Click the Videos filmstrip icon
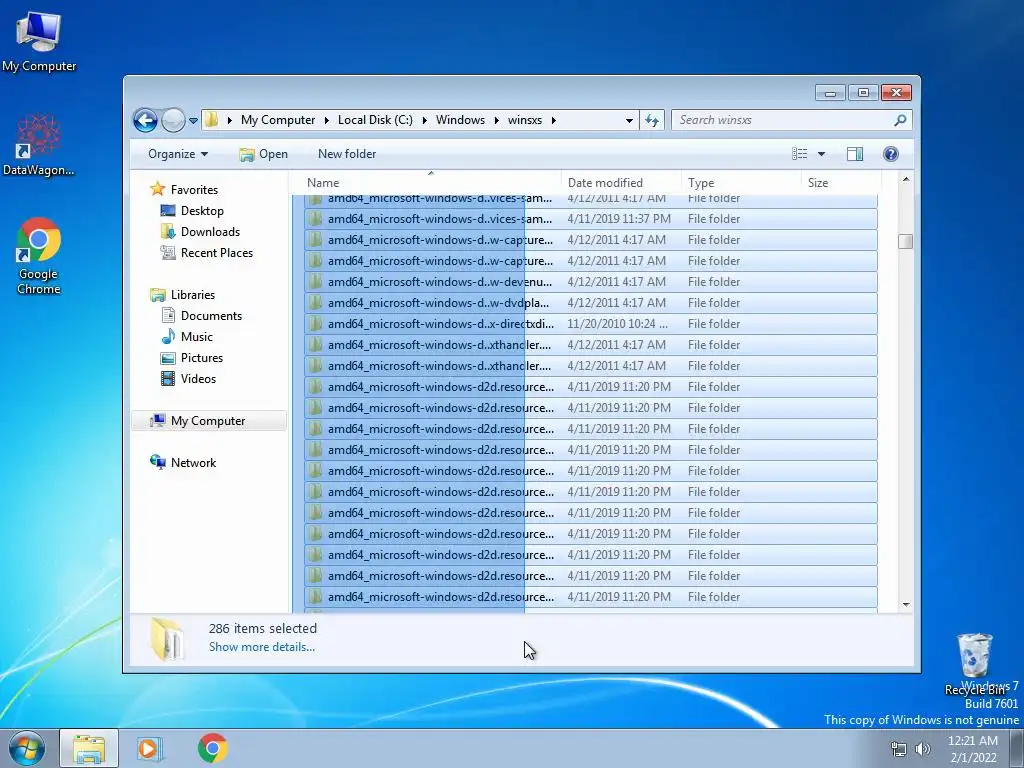 (168, 378)
